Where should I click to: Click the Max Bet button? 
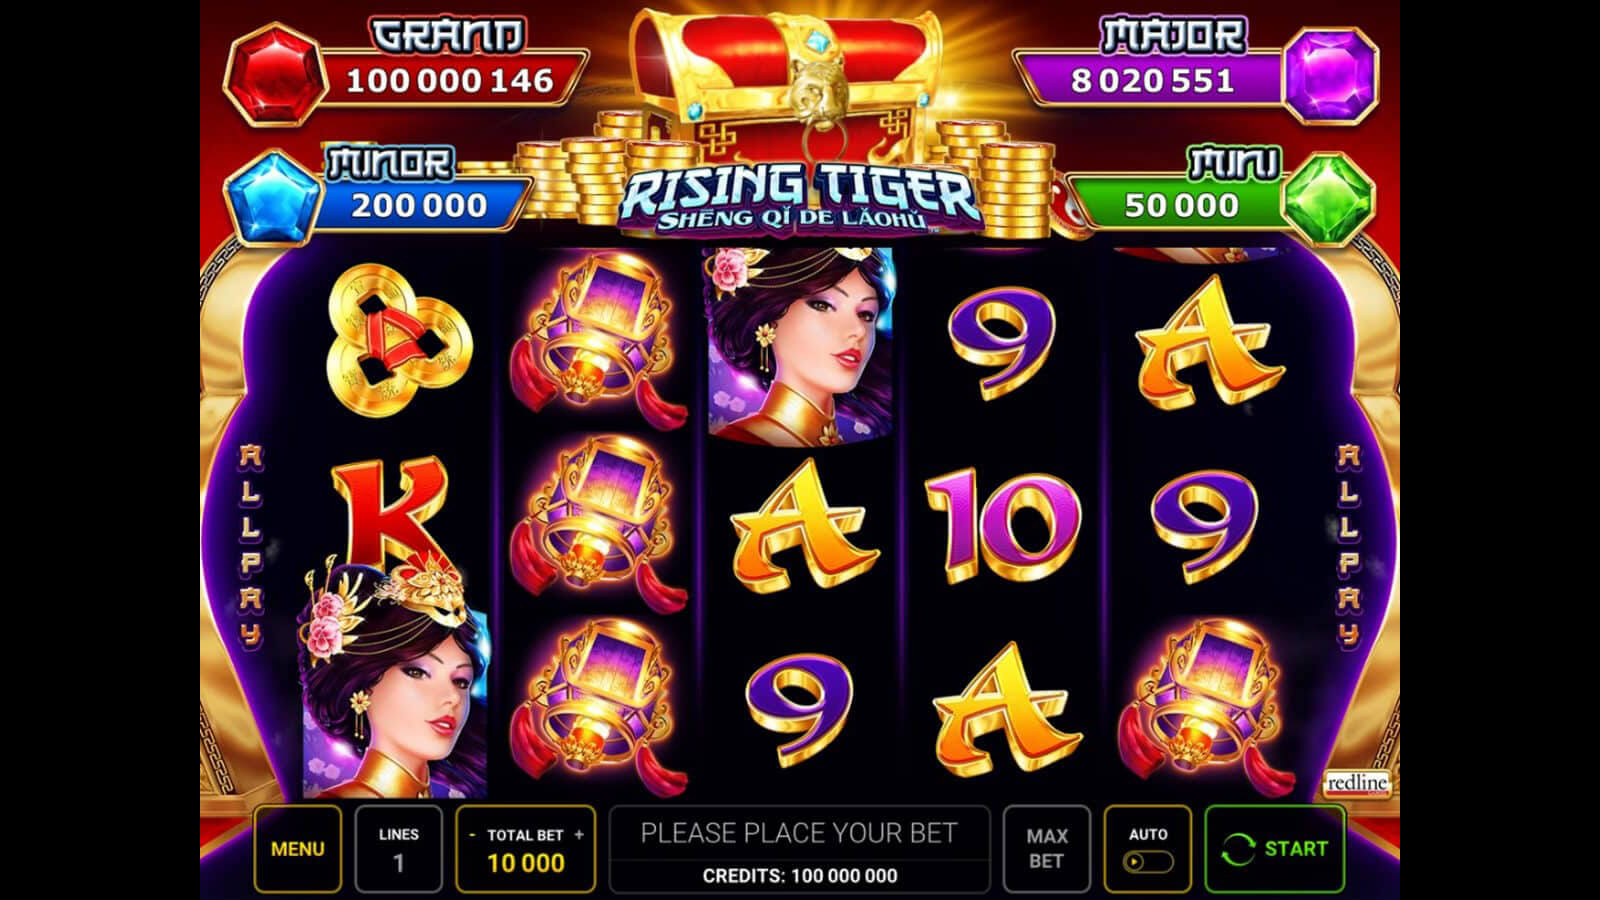click(1046, 849)
